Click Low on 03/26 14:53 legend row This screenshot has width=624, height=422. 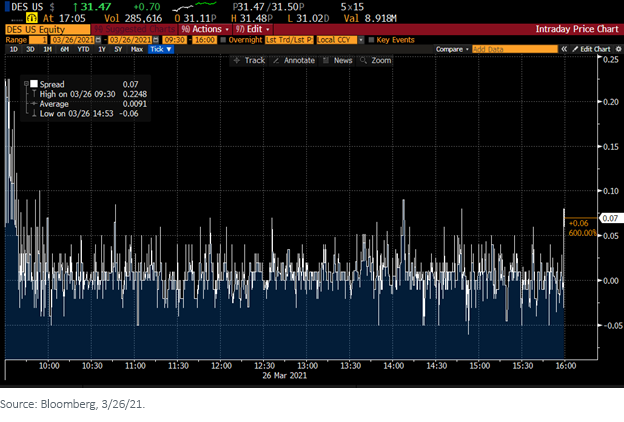point(86,113)
